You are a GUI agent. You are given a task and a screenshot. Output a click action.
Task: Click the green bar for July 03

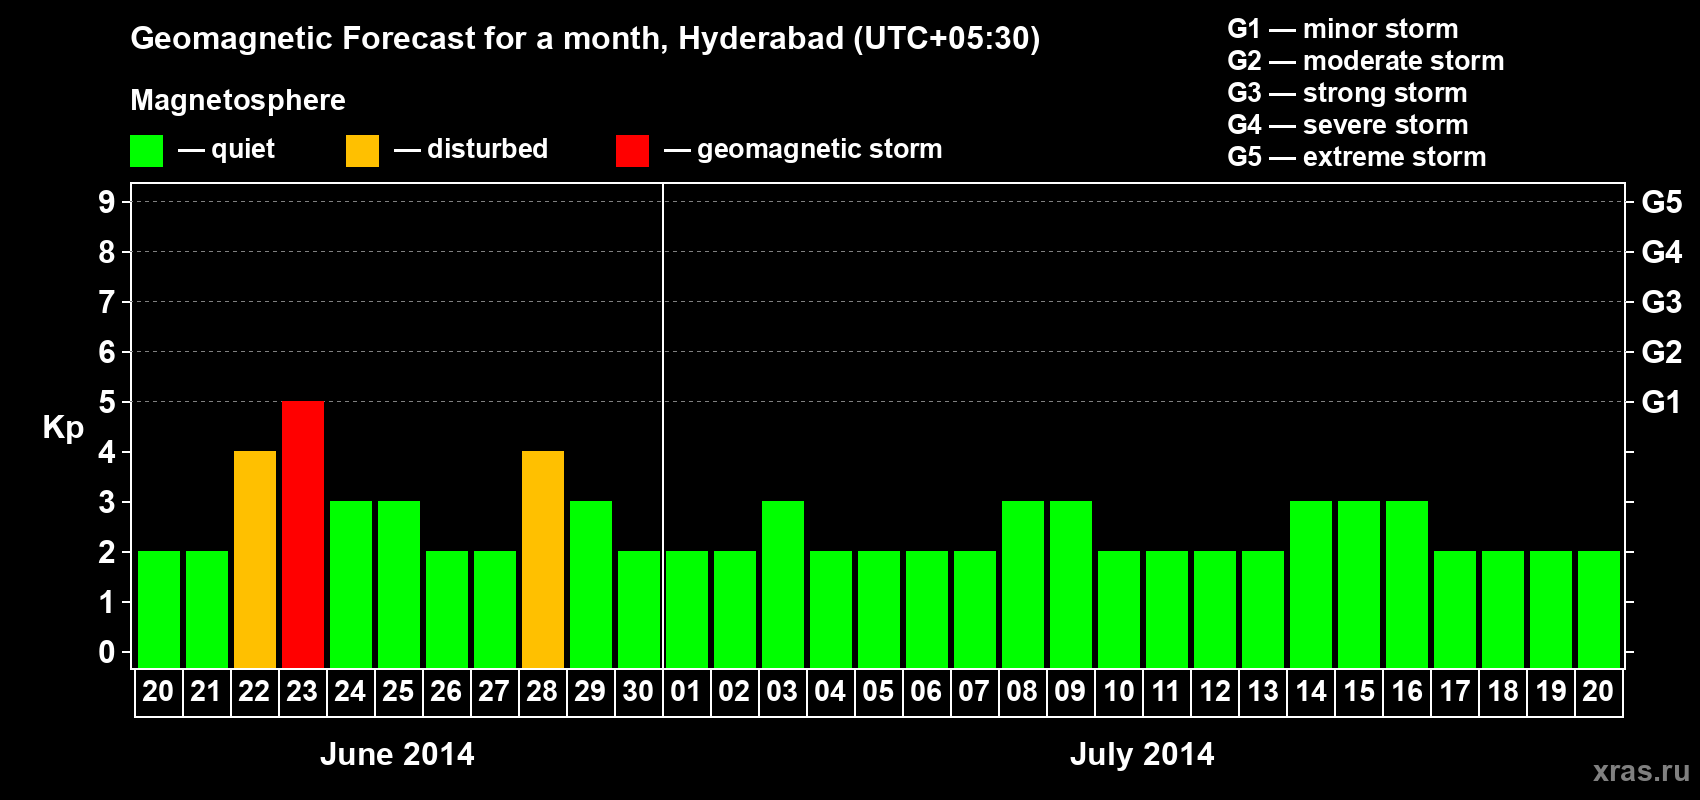point(783,585)
